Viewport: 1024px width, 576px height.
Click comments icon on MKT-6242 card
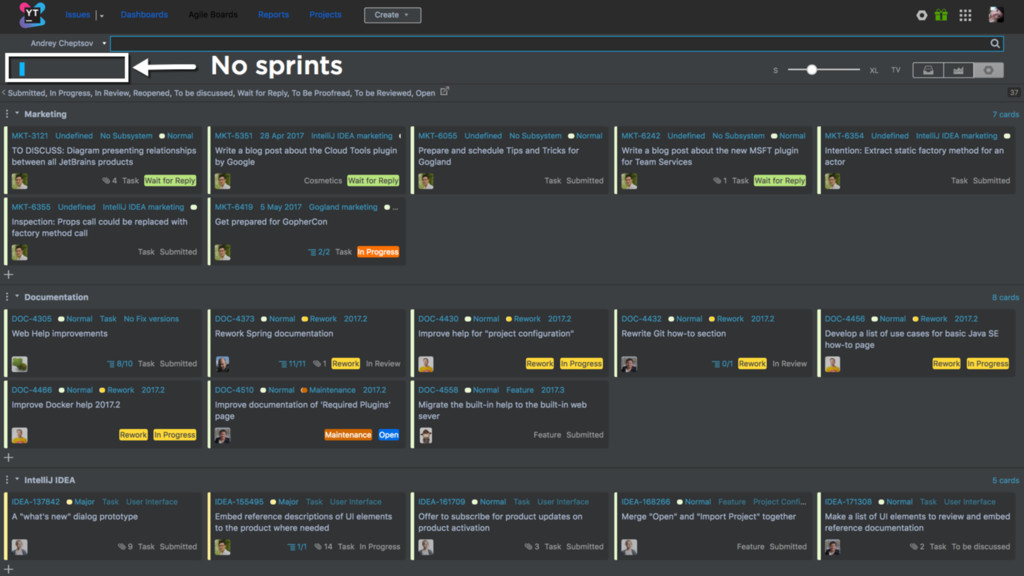(717, 181)
